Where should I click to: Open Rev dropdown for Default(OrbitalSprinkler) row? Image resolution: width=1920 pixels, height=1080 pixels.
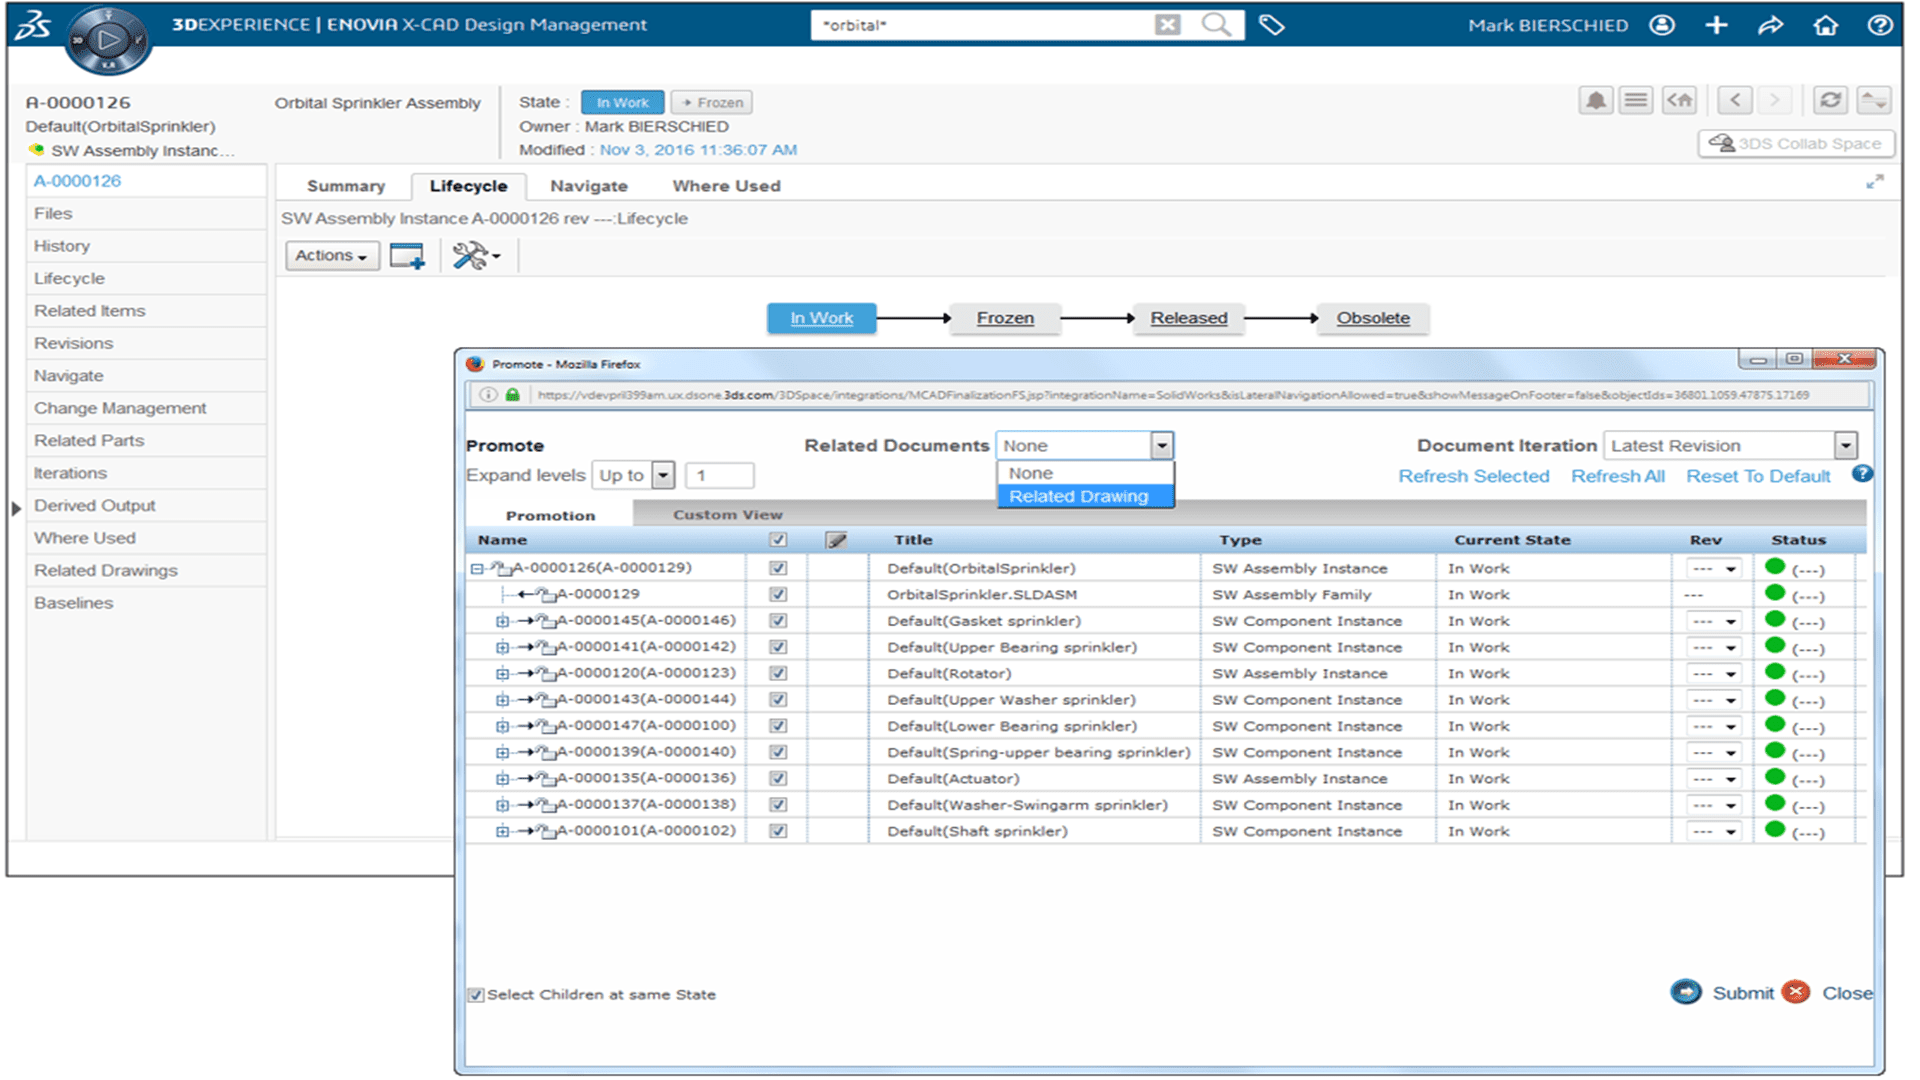[x=1714, y=569]
